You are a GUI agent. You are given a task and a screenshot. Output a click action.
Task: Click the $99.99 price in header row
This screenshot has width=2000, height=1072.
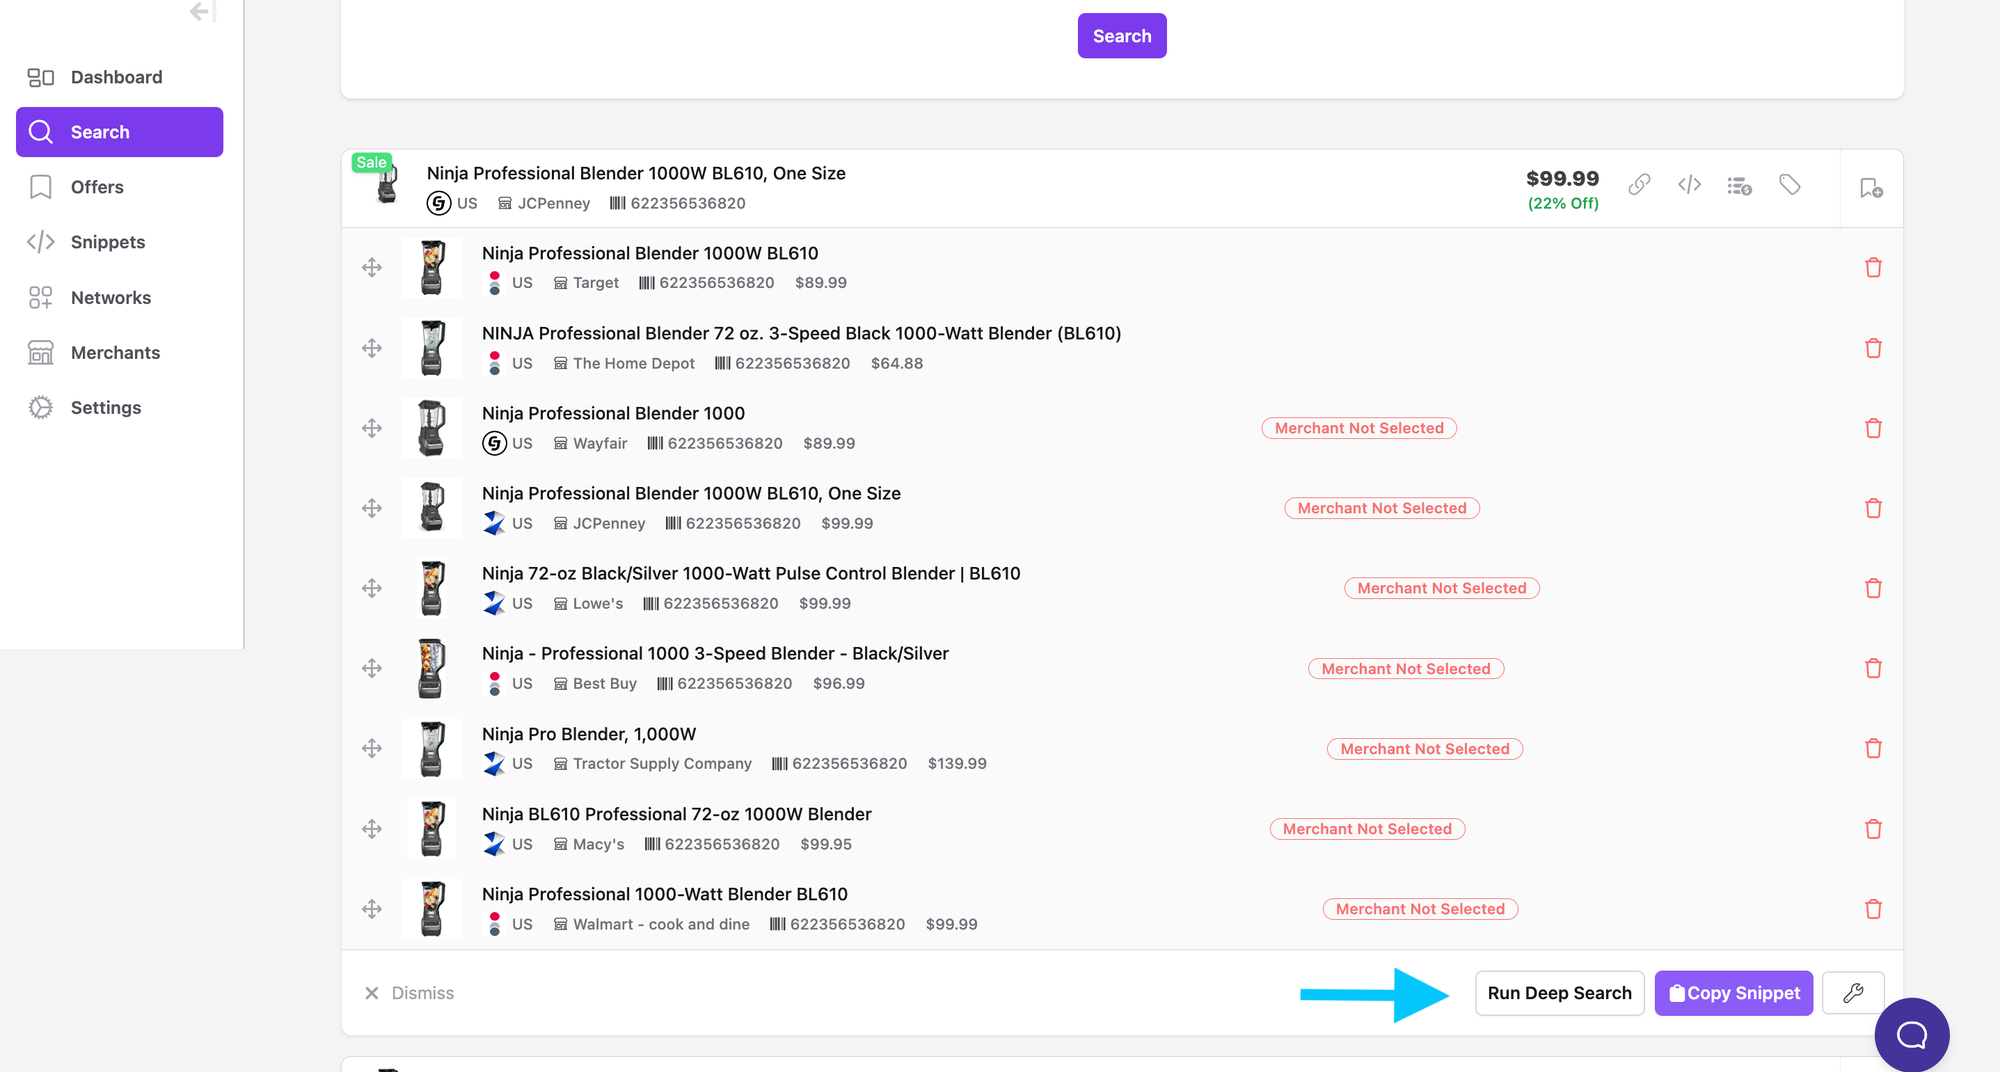click(x=1562, y=179)
